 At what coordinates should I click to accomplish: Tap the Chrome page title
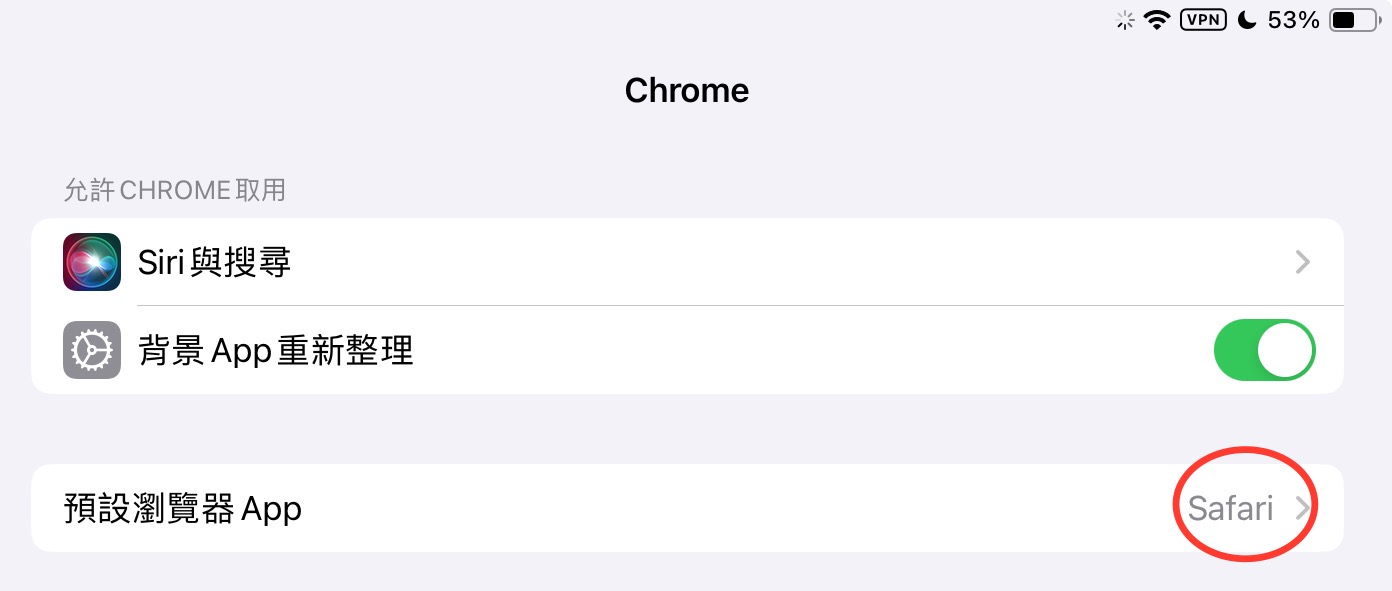point(687,91)
